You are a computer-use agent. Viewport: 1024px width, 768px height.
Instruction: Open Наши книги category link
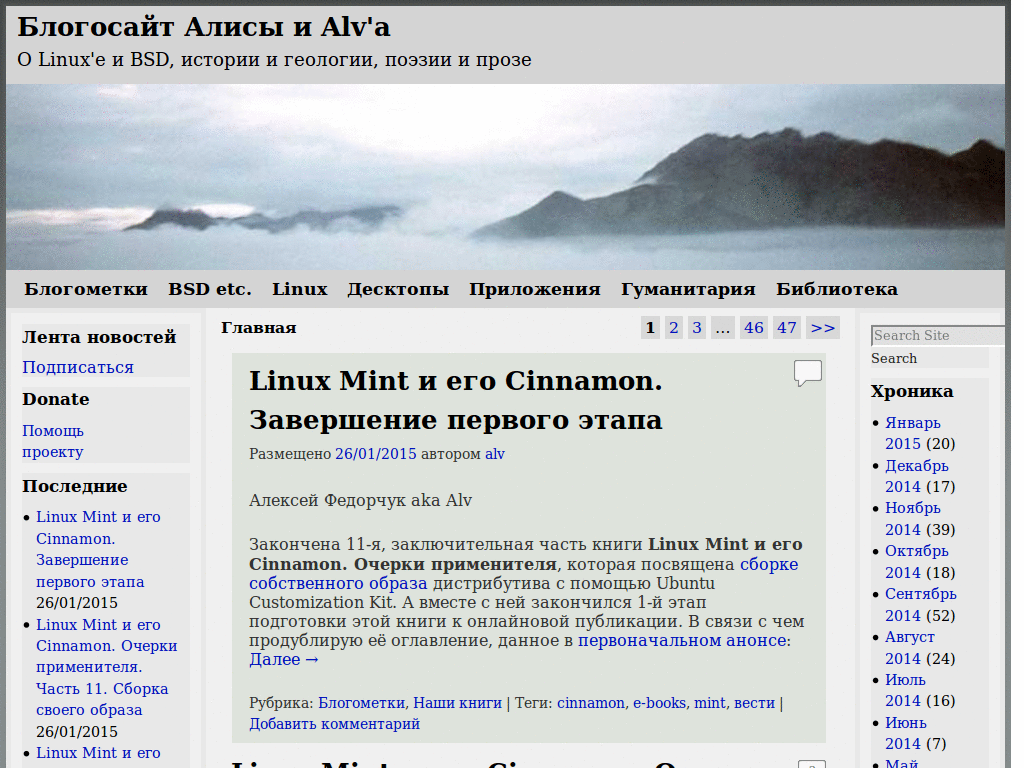457,703
